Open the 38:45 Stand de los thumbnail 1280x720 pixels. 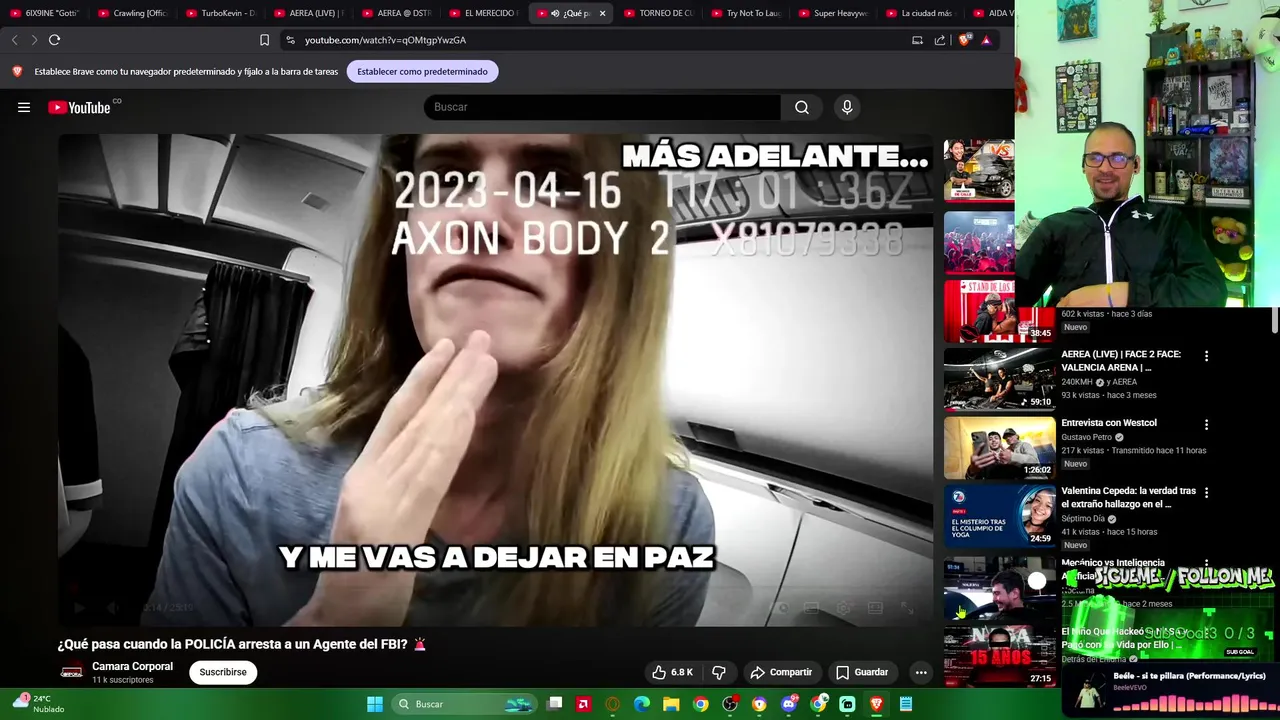(x=999, y=310)
